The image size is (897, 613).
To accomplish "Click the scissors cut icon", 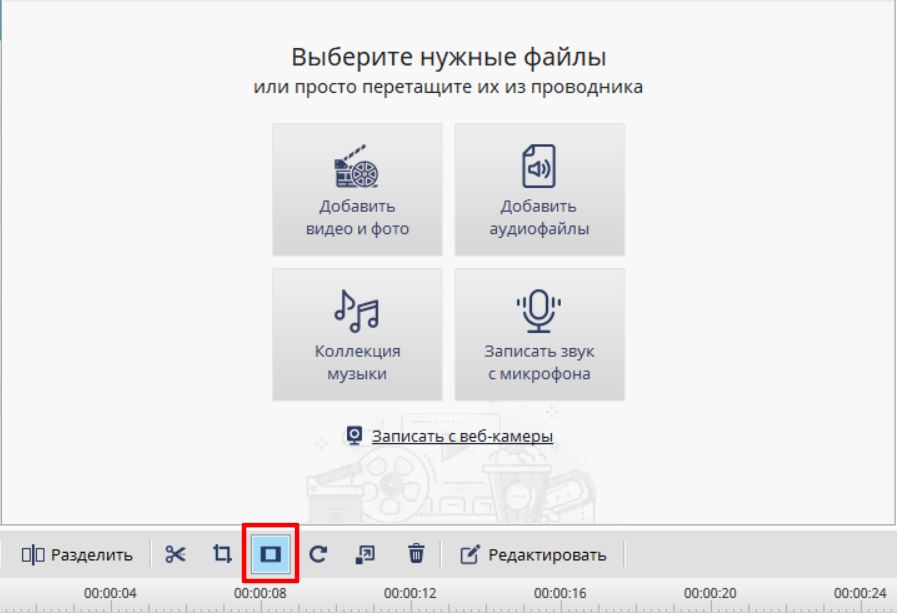I will 175,554.
